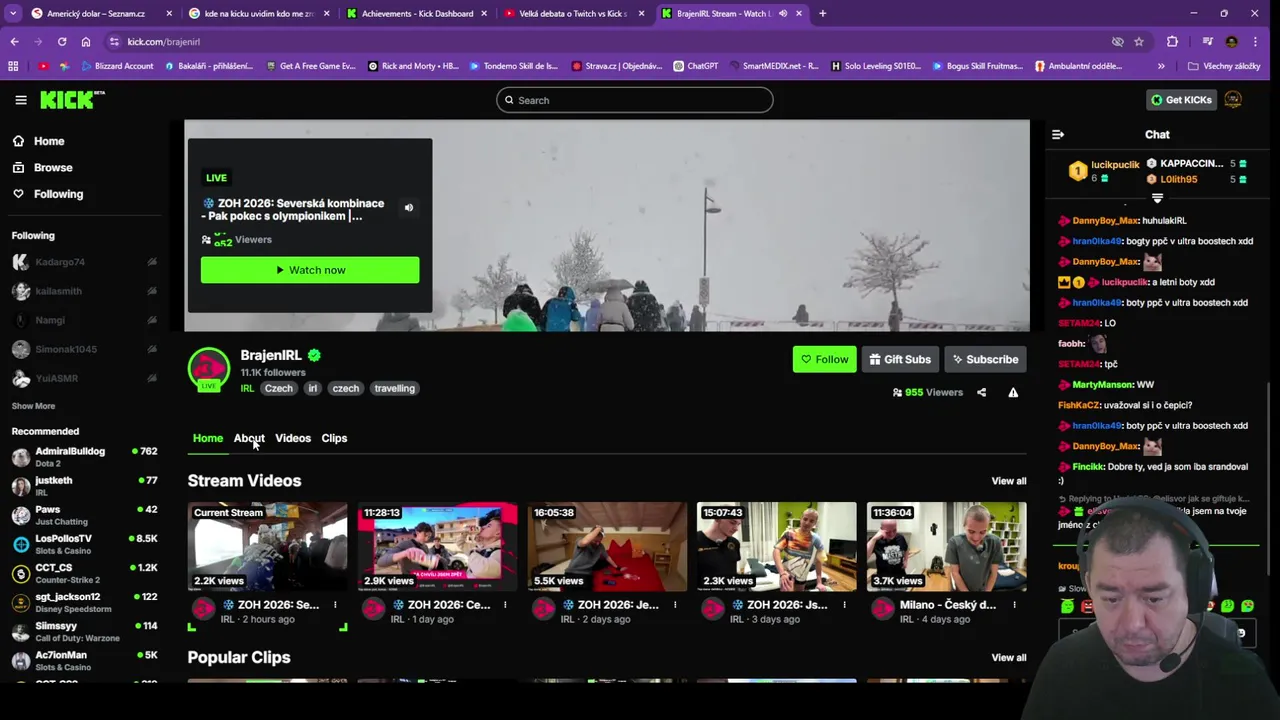Bookmark page with star icon
1280x720 pixels.
click(x=1139, y=42)
